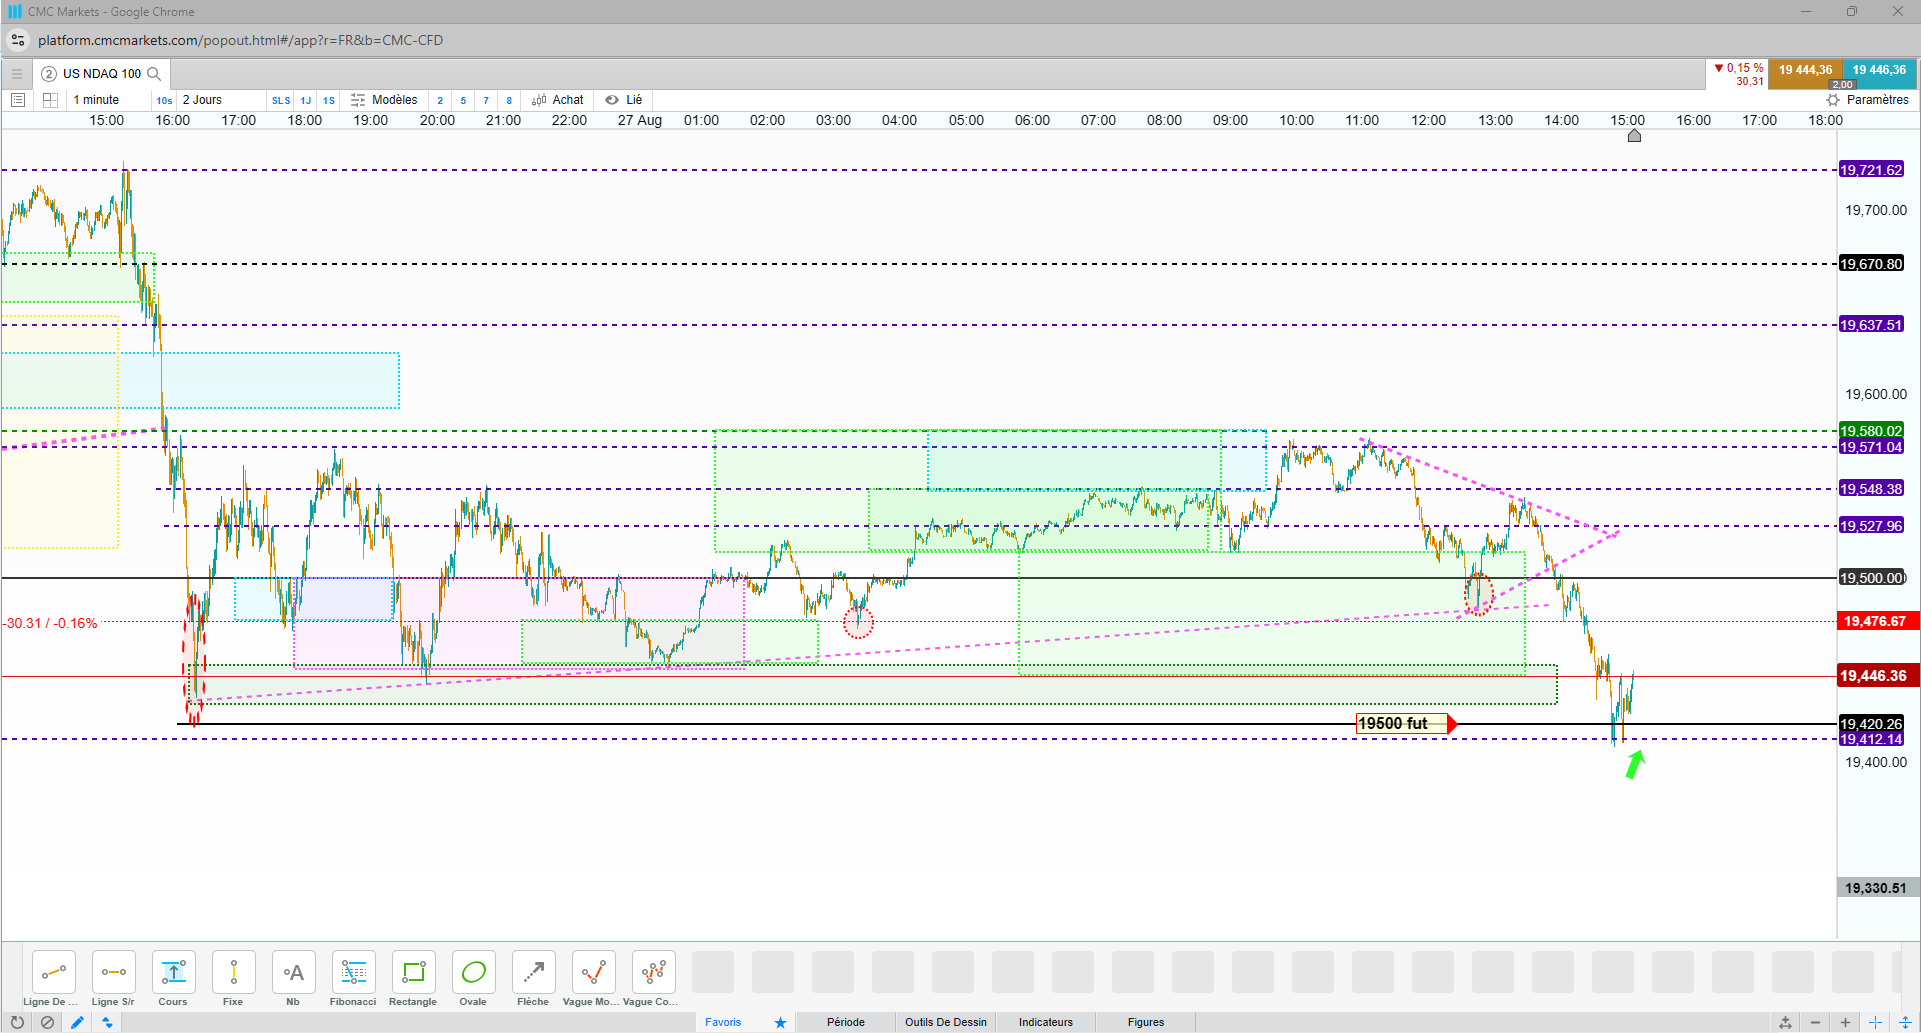Screen dimensions: 1921x1033
Task: Select the Ligne S/r drawing tool
Action: (x=113, y=972)
